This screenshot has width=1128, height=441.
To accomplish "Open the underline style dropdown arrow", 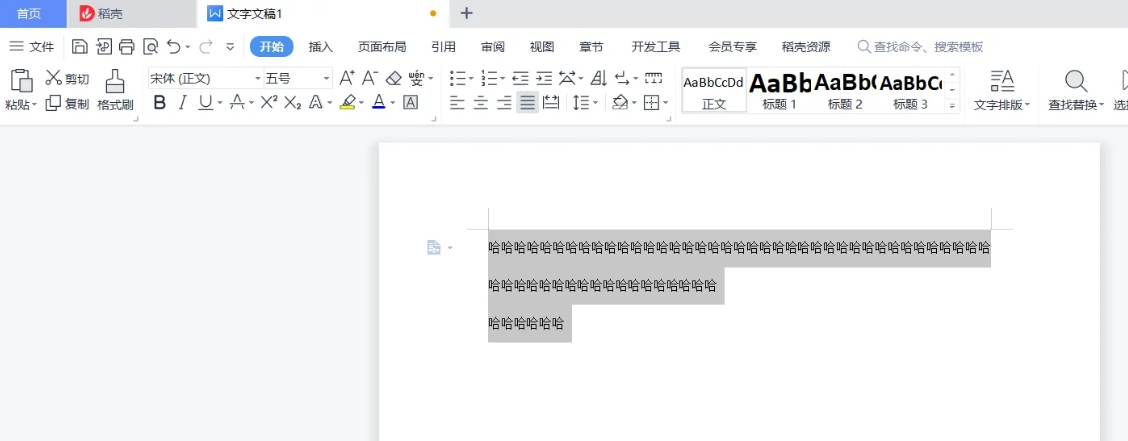I will click(220, 103).
